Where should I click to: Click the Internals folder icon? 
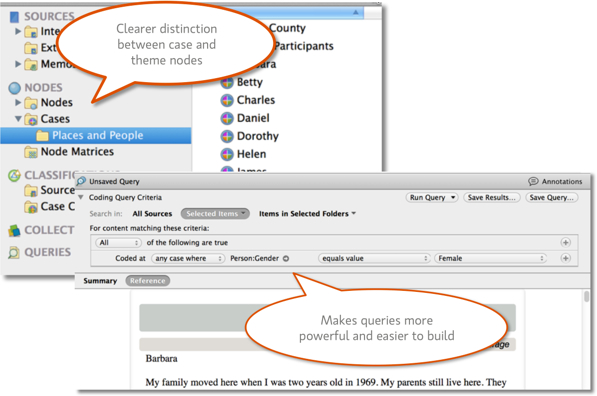[x=31, y=32]
